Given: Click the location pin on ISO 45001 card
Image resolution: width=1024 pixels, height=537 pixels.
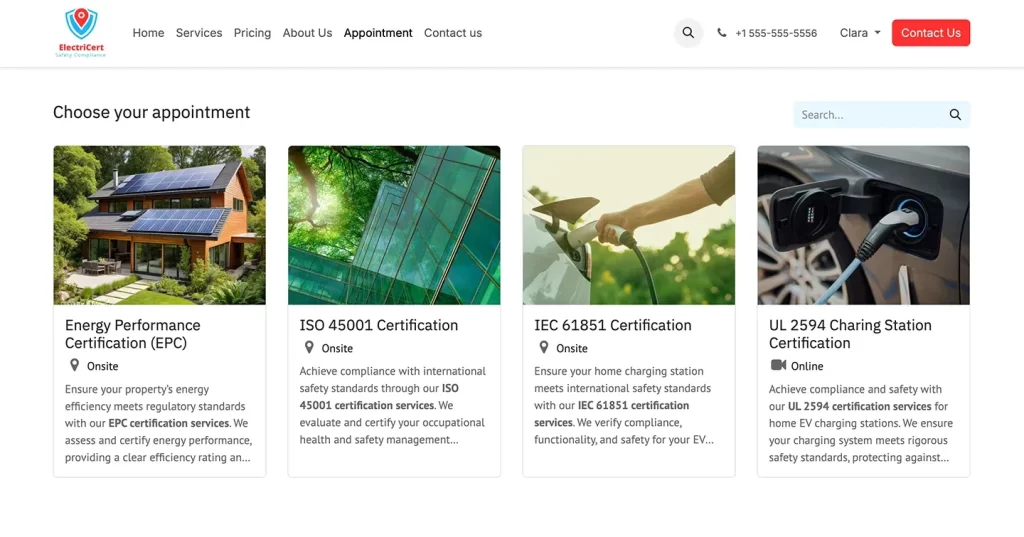Looking at the screenshot, I should (x=309, y=348).
